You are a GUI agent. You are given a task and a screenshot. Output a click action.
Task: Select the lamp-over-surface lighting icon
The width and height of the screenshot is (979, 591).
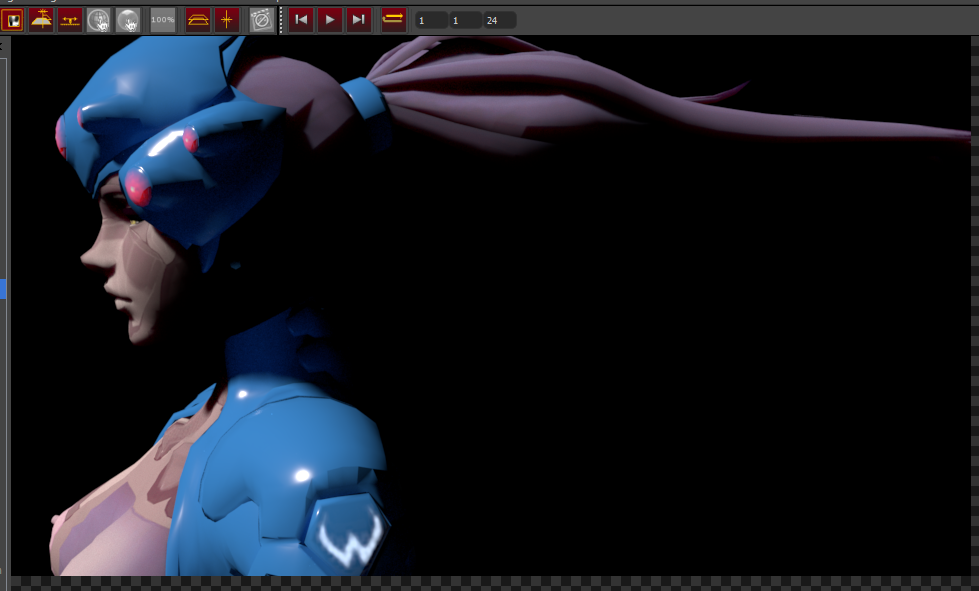click(x=41, y=19)
